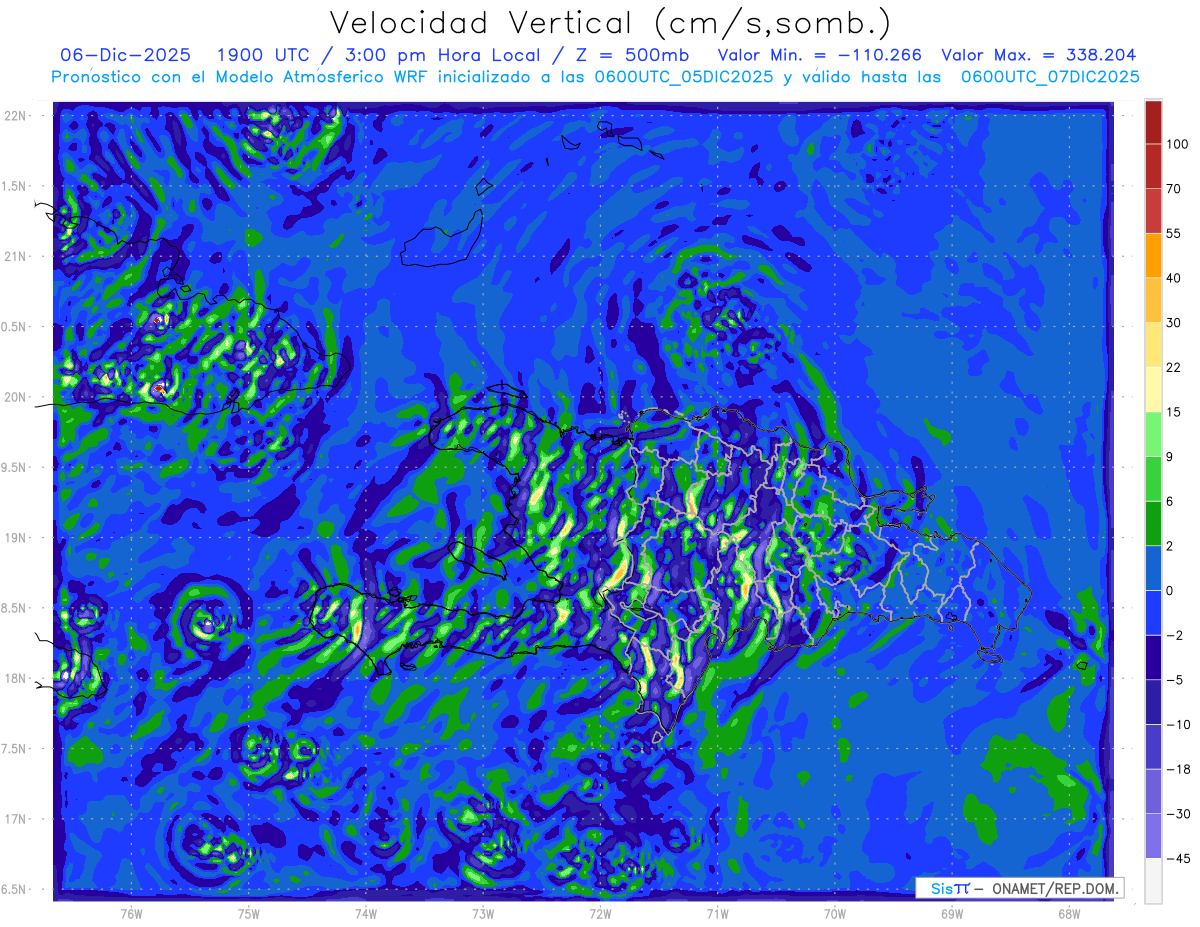
Task: Pick the orange legend band between 40 and 55
Action: (1153, 255)
